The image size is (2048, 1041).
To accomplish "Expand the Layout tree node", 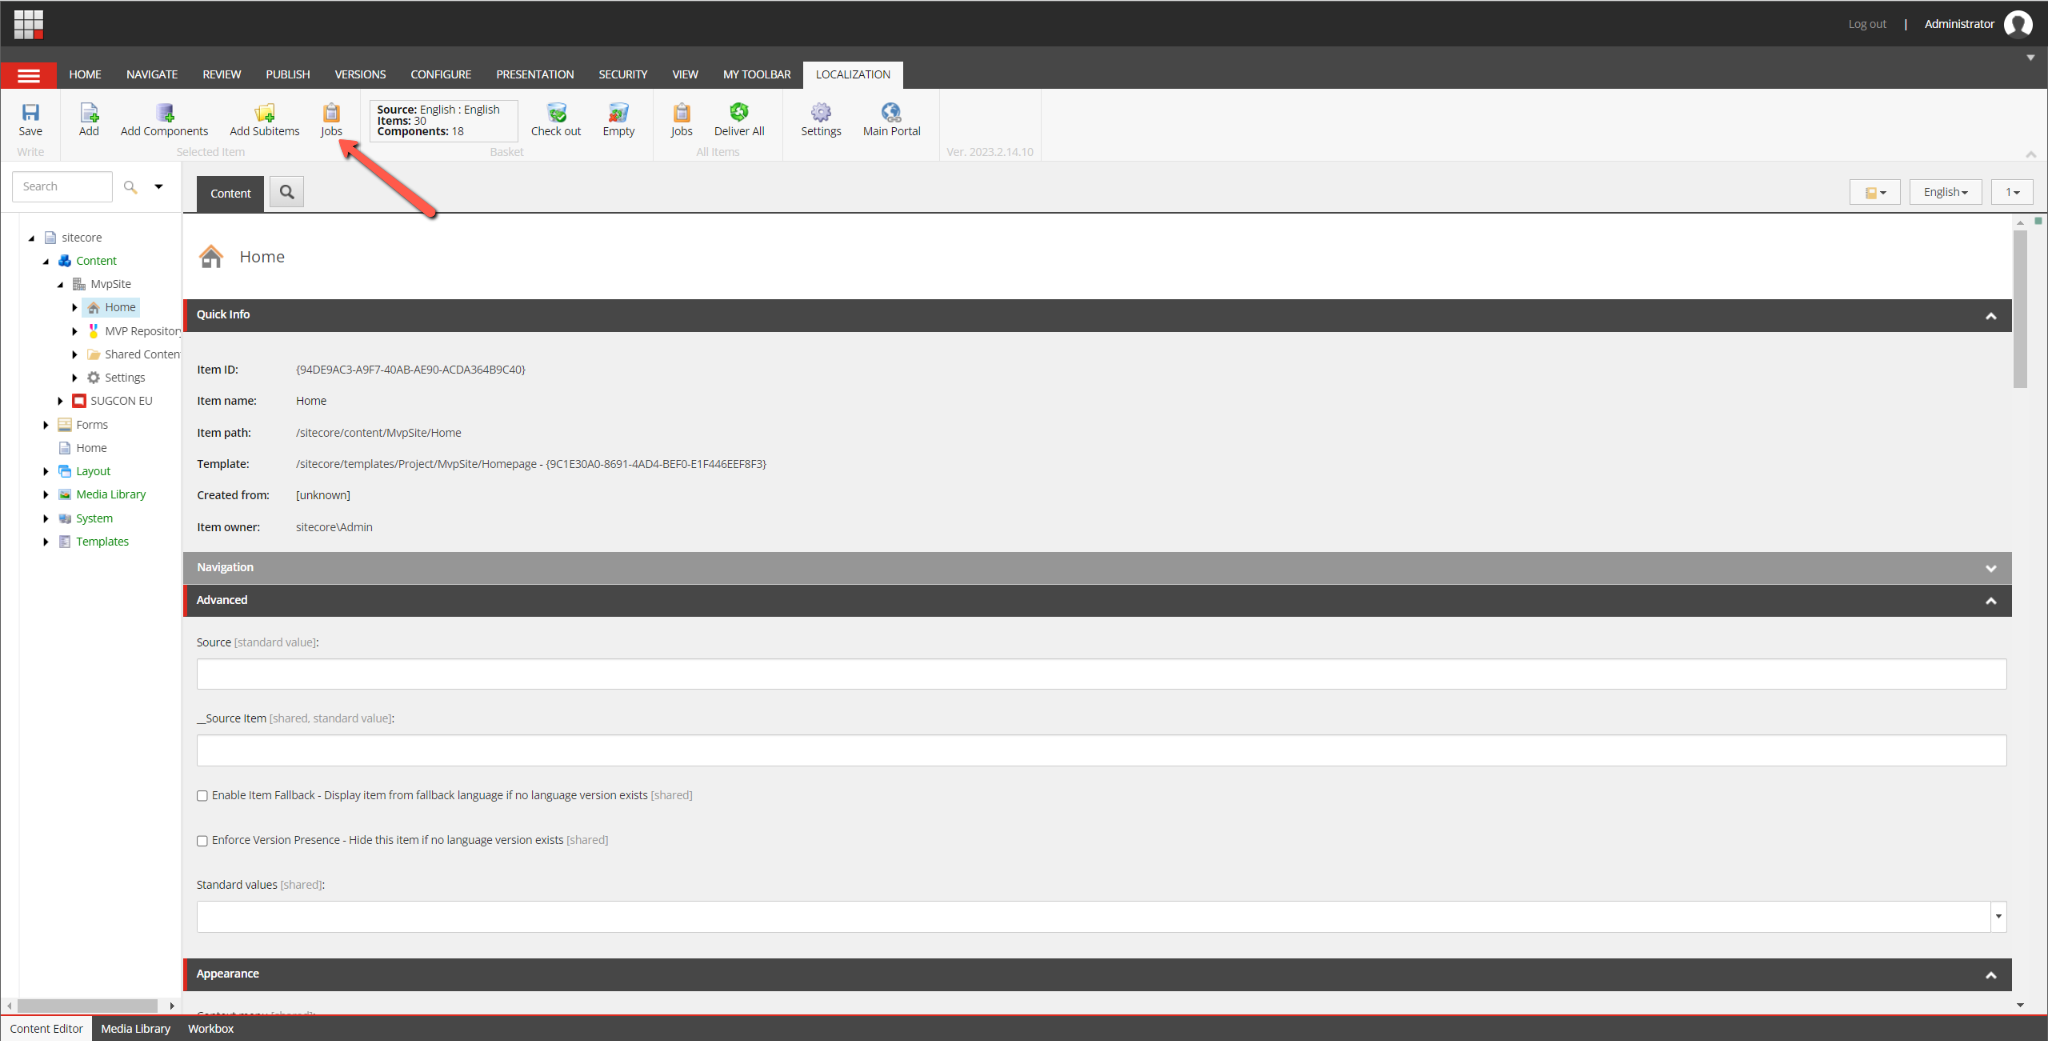I will [46, 472].
